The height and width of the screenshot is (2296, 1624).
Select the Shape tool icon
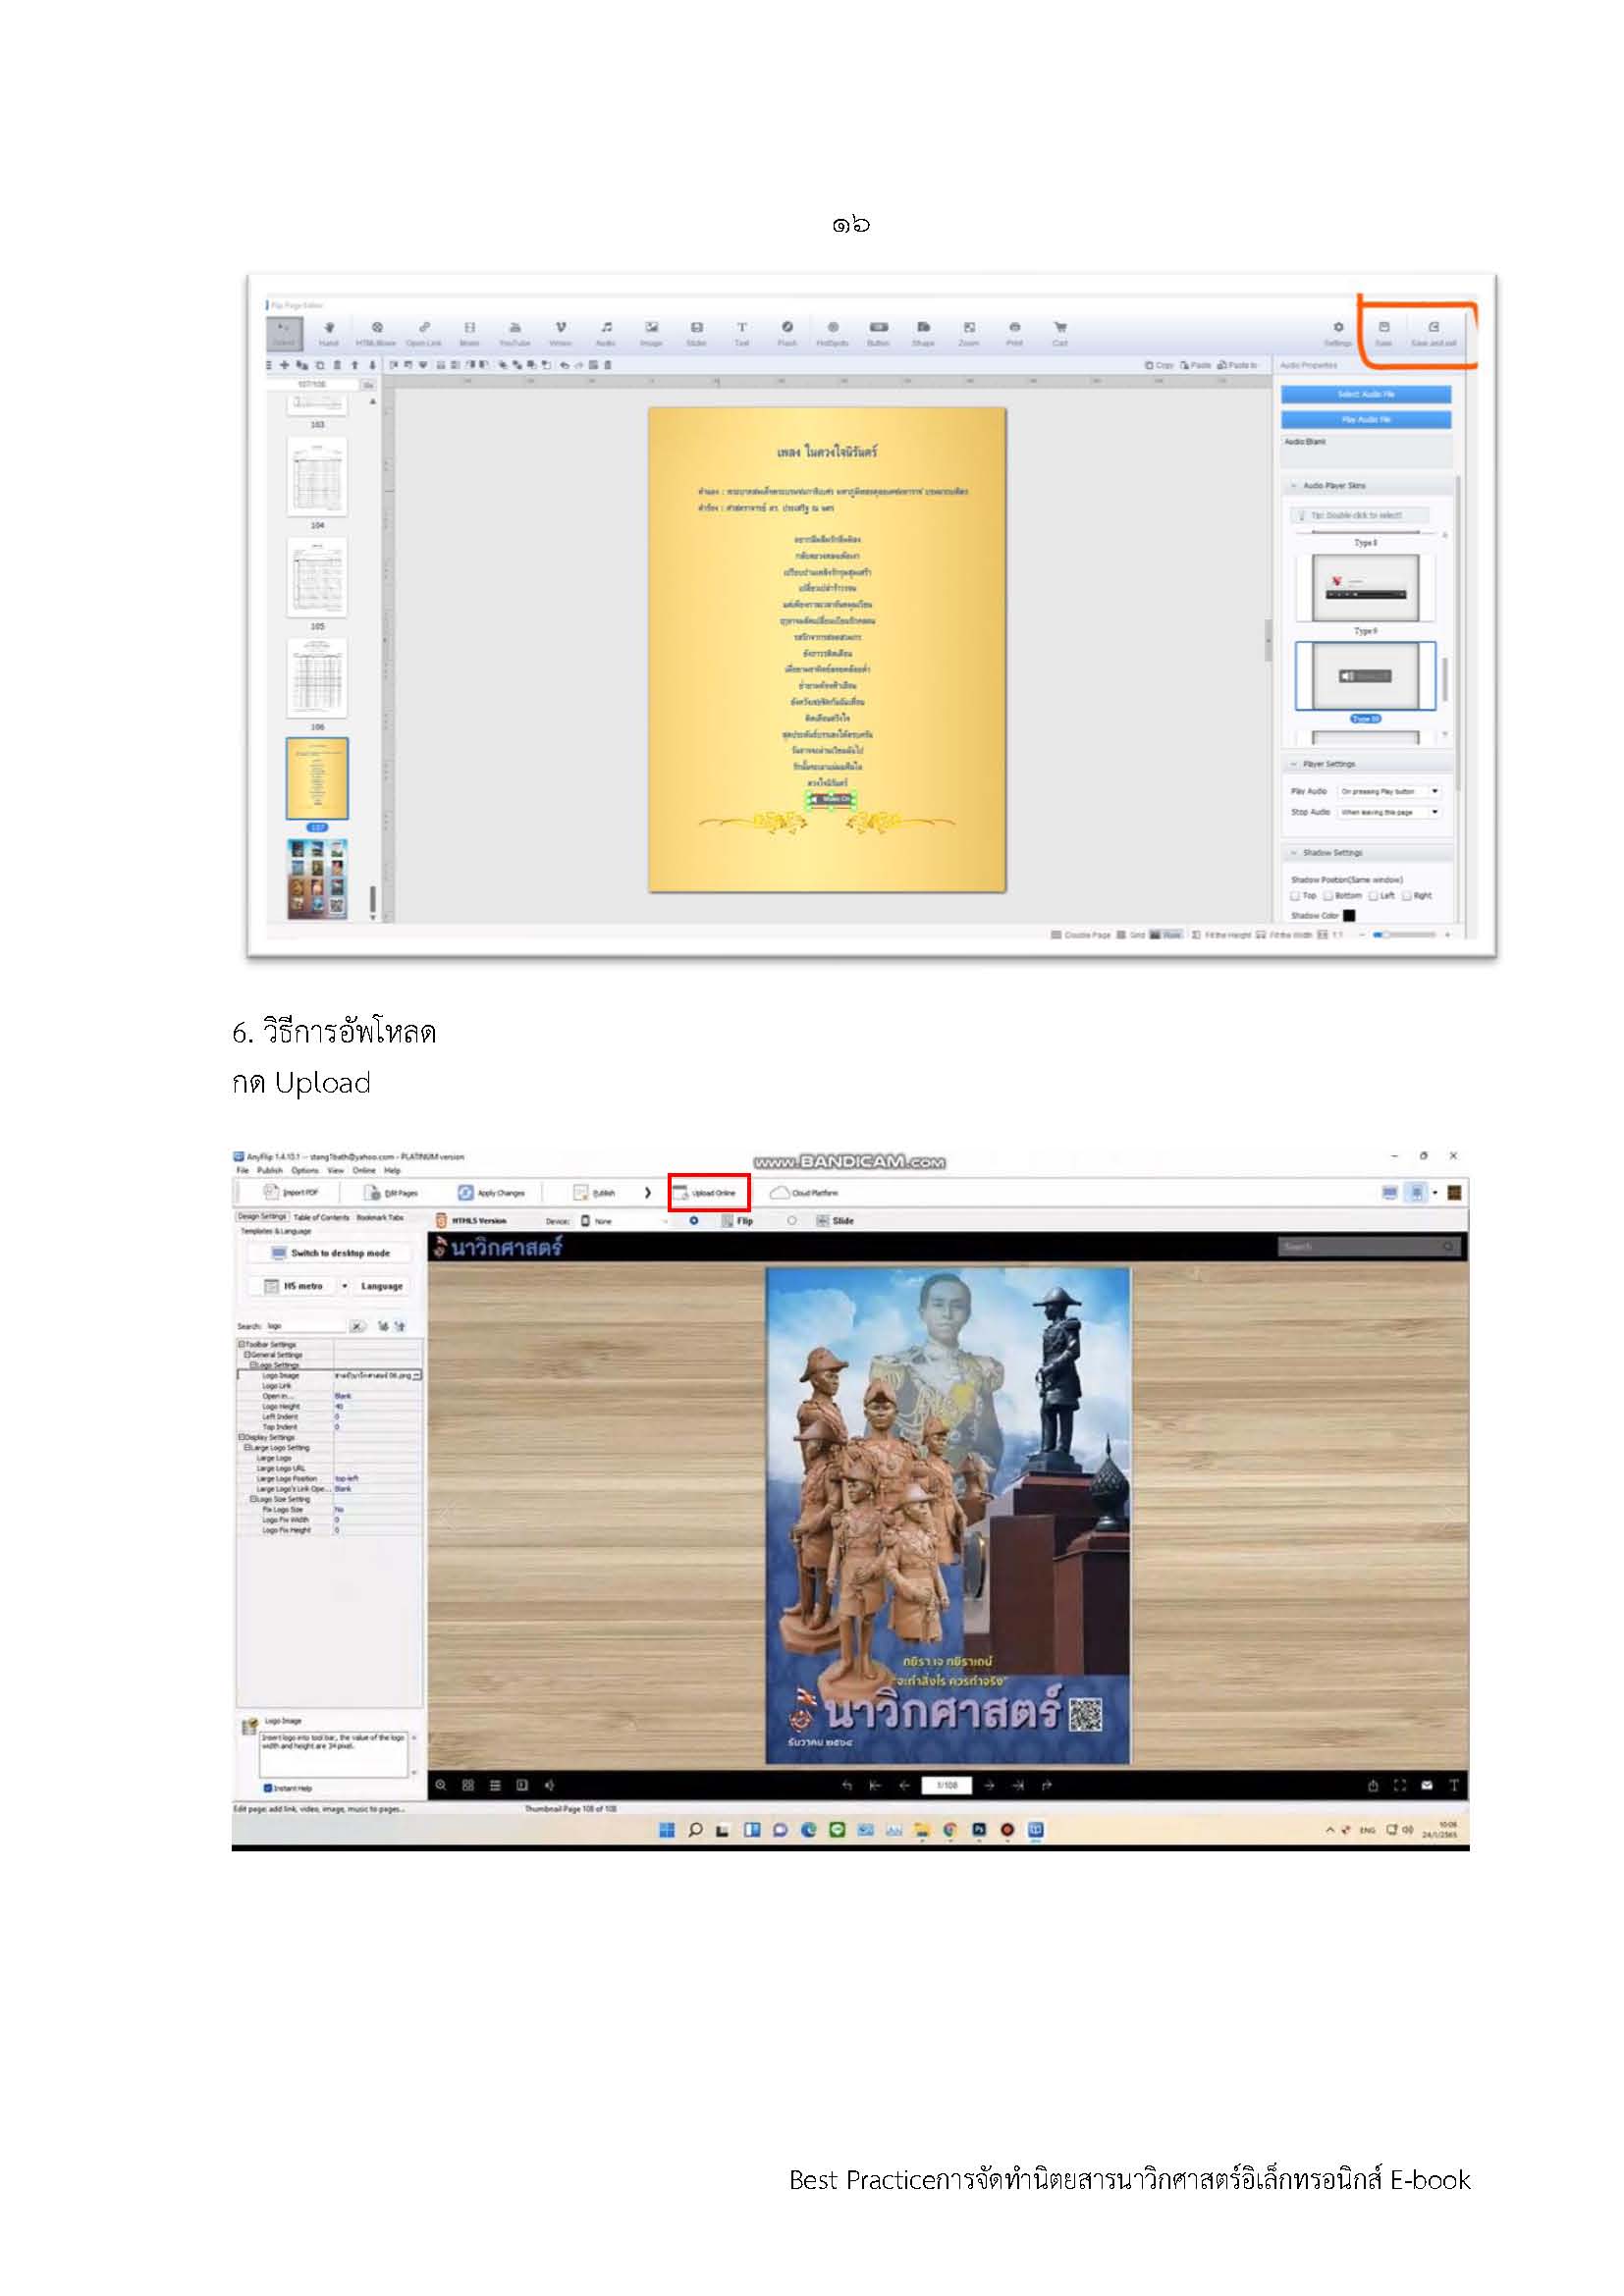pyautogui.click(x=923, y=334)
